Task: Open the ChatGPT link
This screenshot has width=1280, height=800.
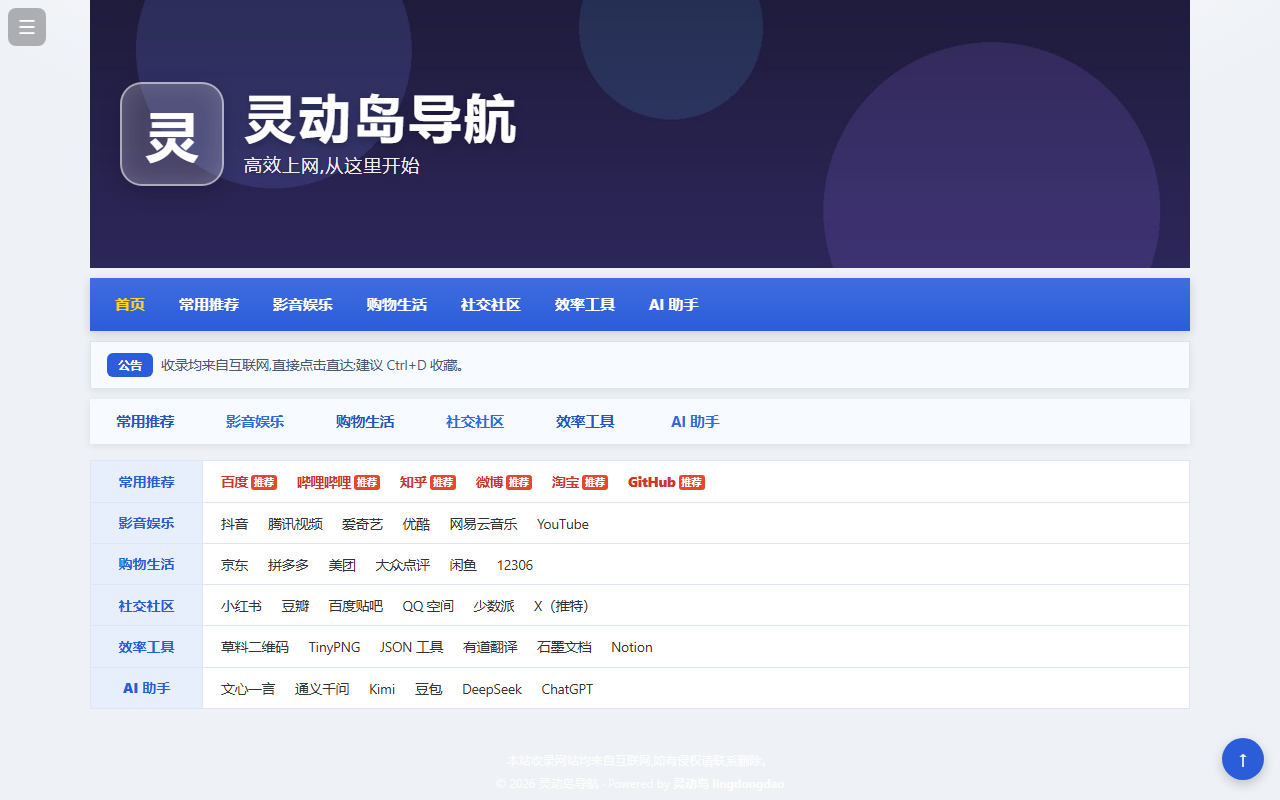Action: point(567,689)
